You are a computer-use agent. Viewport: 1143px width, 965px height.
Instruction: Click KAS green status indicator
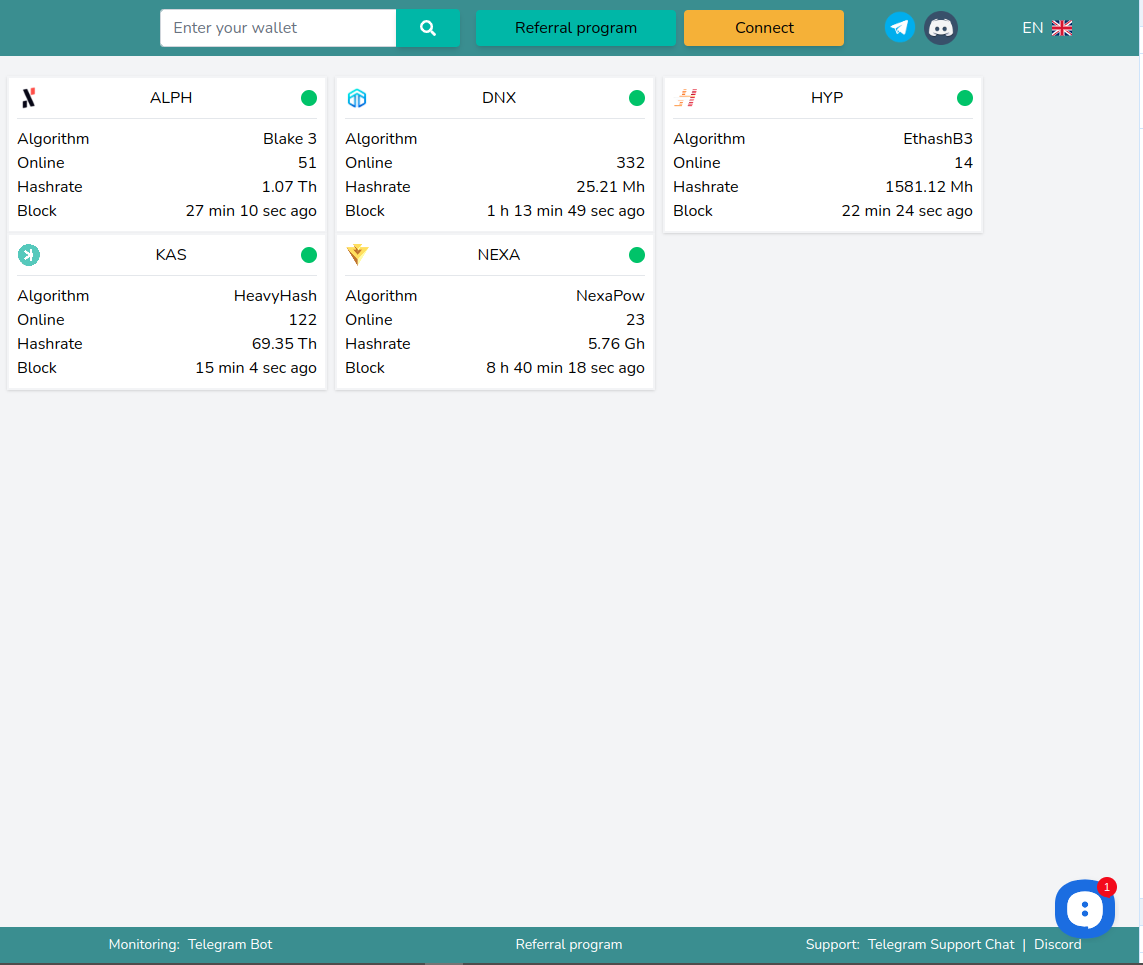(x=308, y=254)
